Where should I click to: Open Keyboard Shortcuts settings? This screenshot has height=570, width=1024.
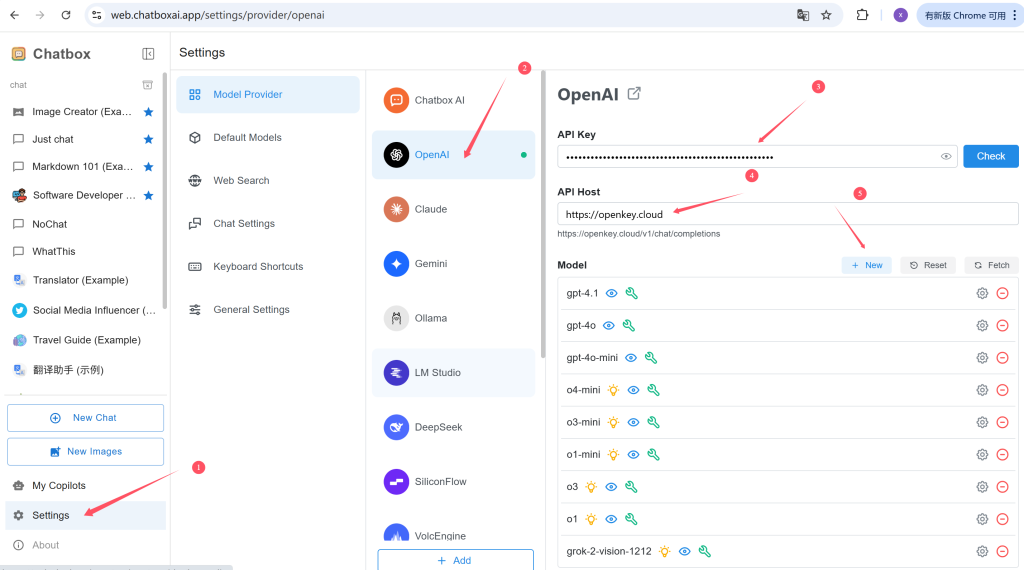268,267
